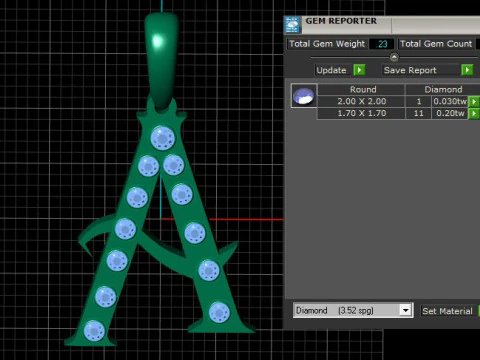Click the green arrow beside Update
This screenshot has width=480, height=360.
359,70
